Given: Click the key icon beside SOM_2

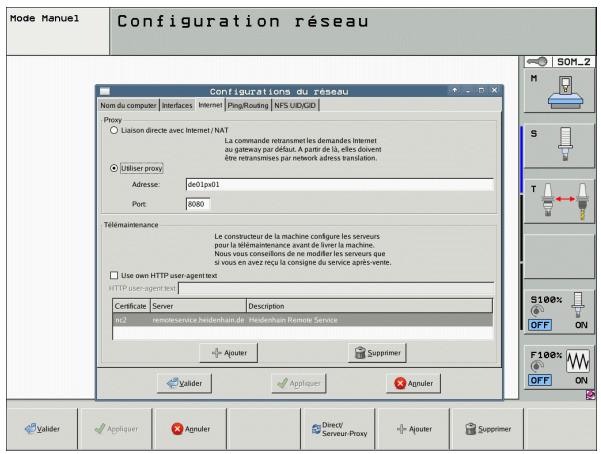Looking at the screenshot, I should [x=537, y=61].
